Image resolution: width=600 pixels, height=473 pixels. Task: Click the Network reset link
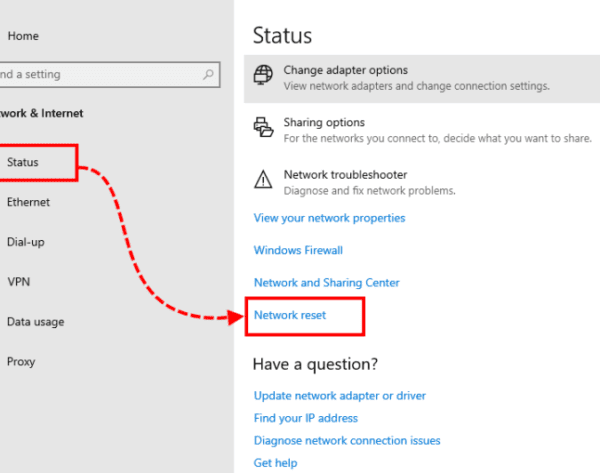pos(290,315)
